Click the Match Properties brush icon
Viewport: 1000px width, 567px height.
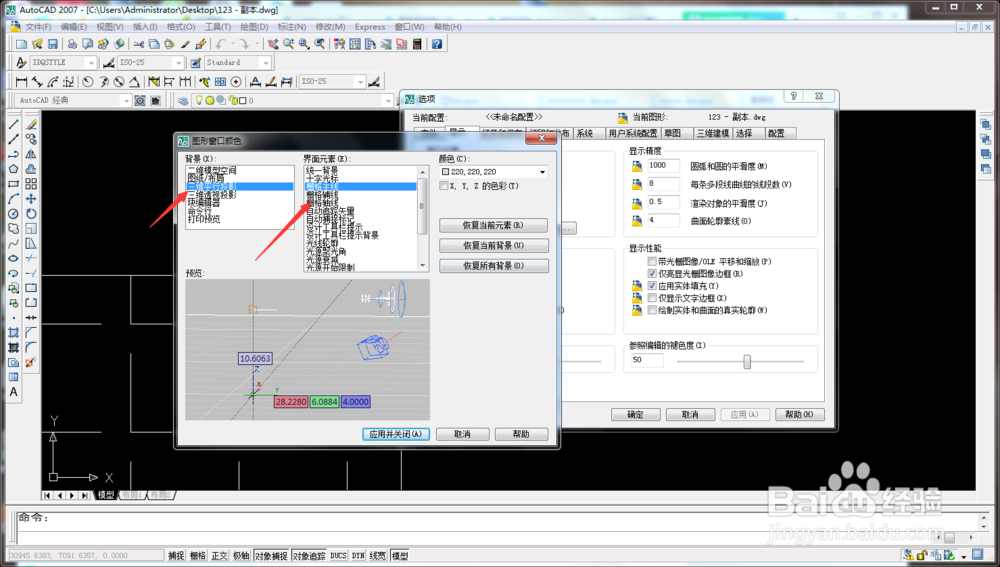click(x=186, y=44)
